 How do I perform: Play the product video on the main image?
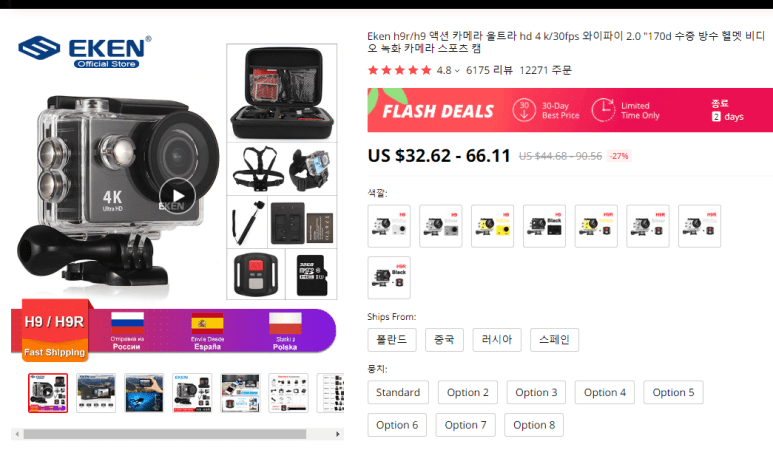177,196
